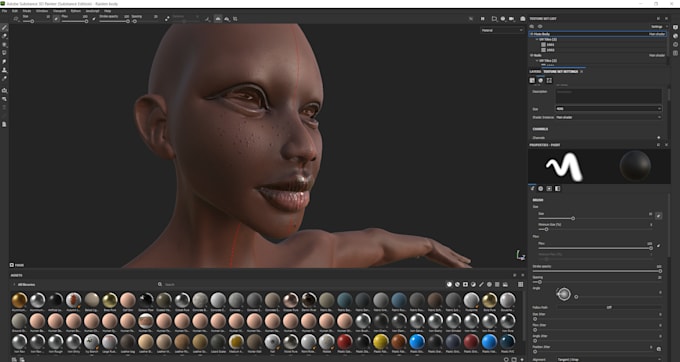Toggle the Follow Path Off switch
680x362 pixels.
tap(609, 307)
